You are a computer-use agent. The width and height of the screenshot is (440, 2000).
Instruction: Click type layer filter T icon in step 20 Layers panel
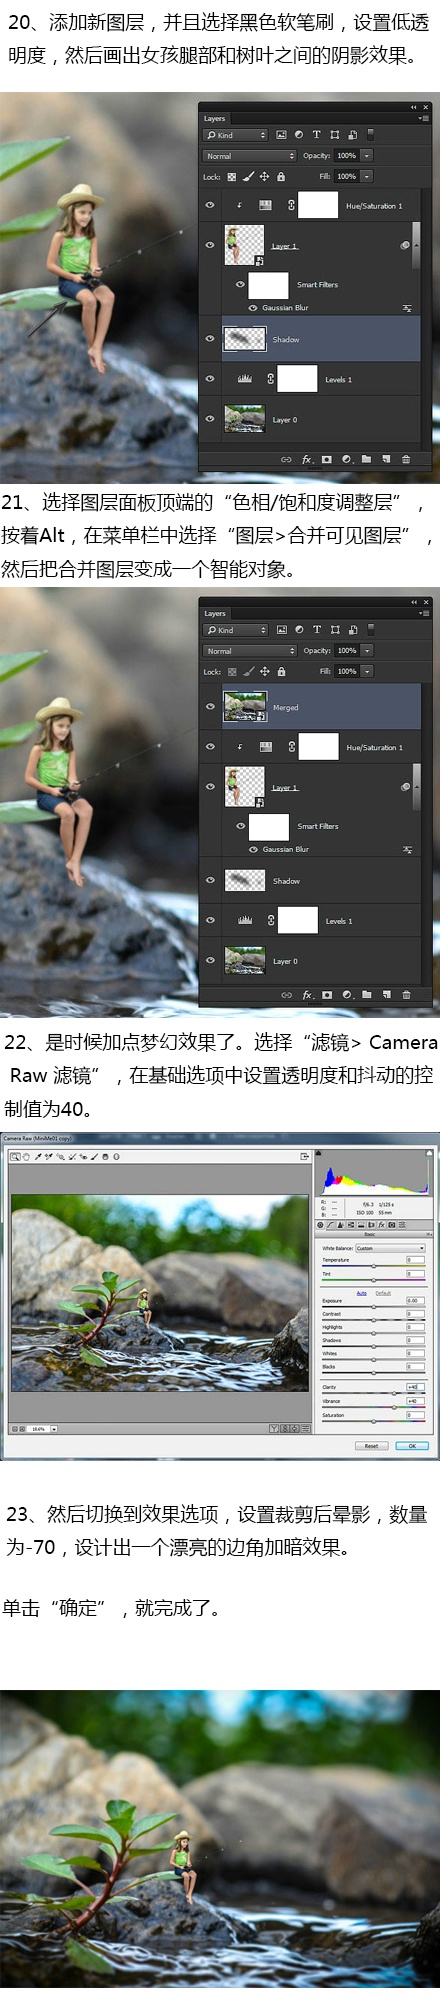point(316,135)
